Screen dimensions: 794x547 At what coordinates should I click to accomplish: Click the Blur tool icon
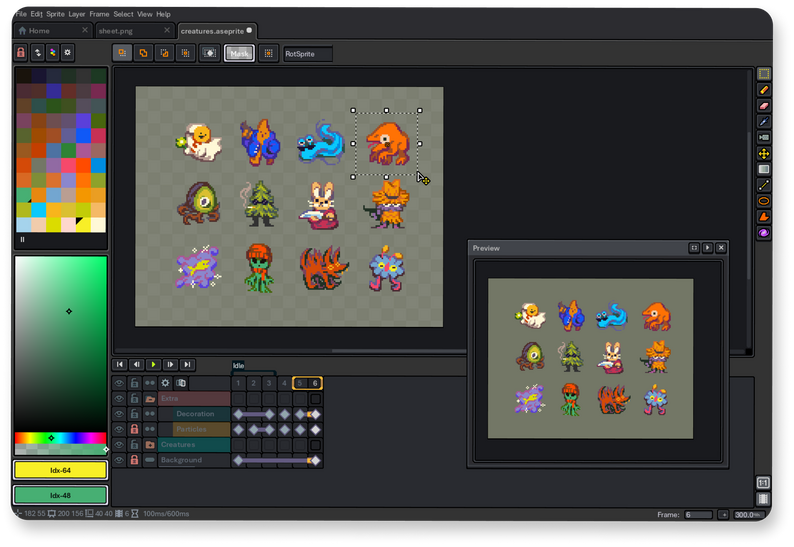click(764, 233)
